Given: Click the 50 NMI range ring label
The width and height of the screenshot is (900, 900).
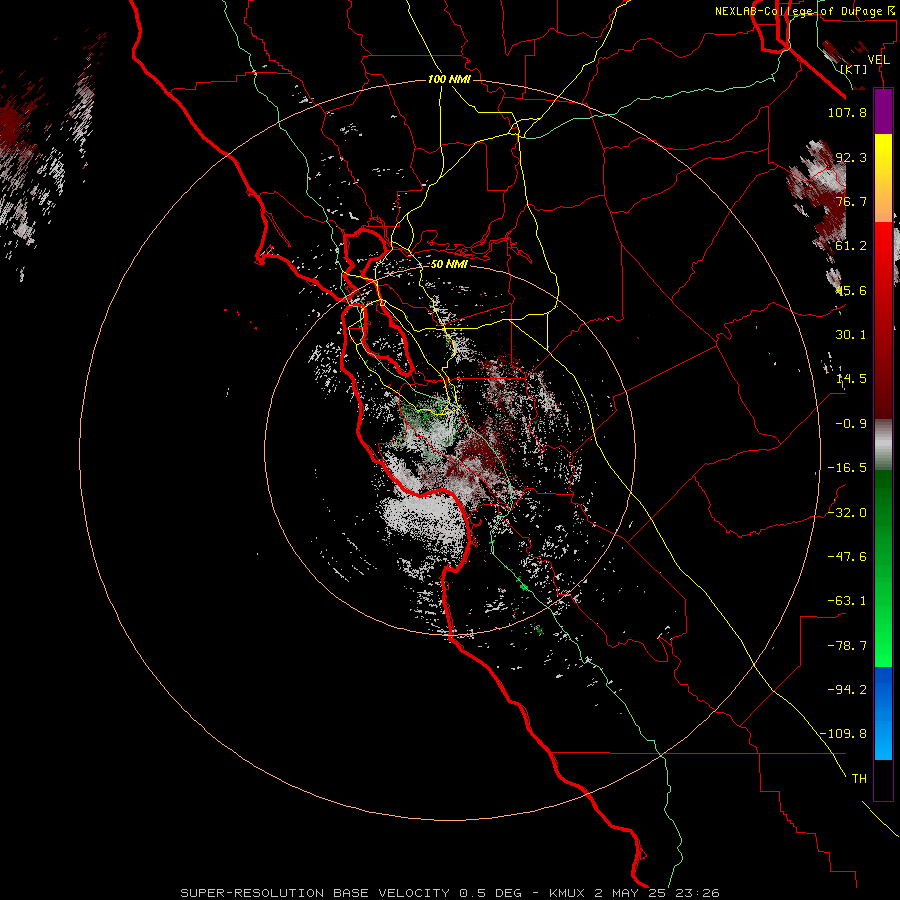Looking at the screenshot, I should point(449,264).
